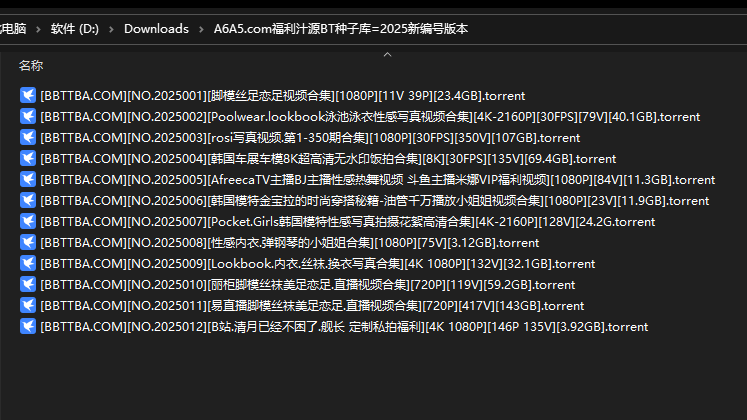747x420 pixels.
Task: Expand the chevron after Downloads in breadcrumb
Action: pyautogui.click(x=201, y=29)
